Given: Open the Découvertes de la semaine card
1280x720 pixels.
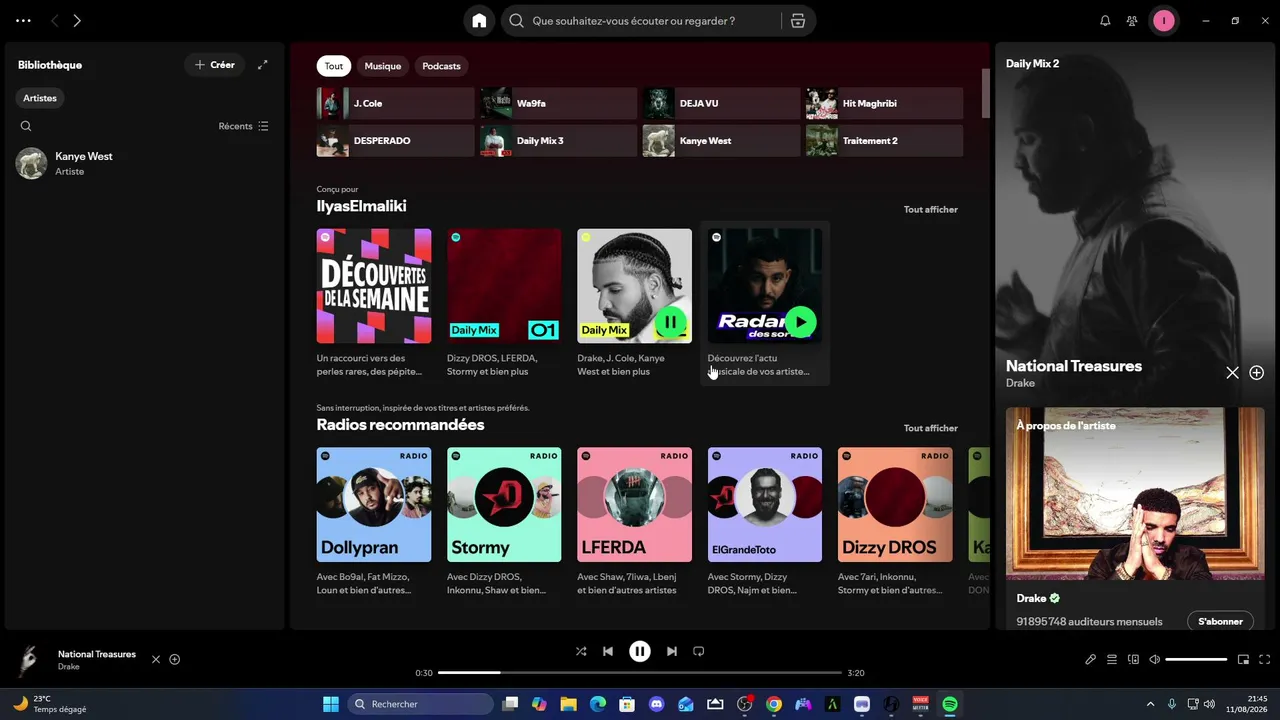Looking at the screenshot, I should coord(374,303).
